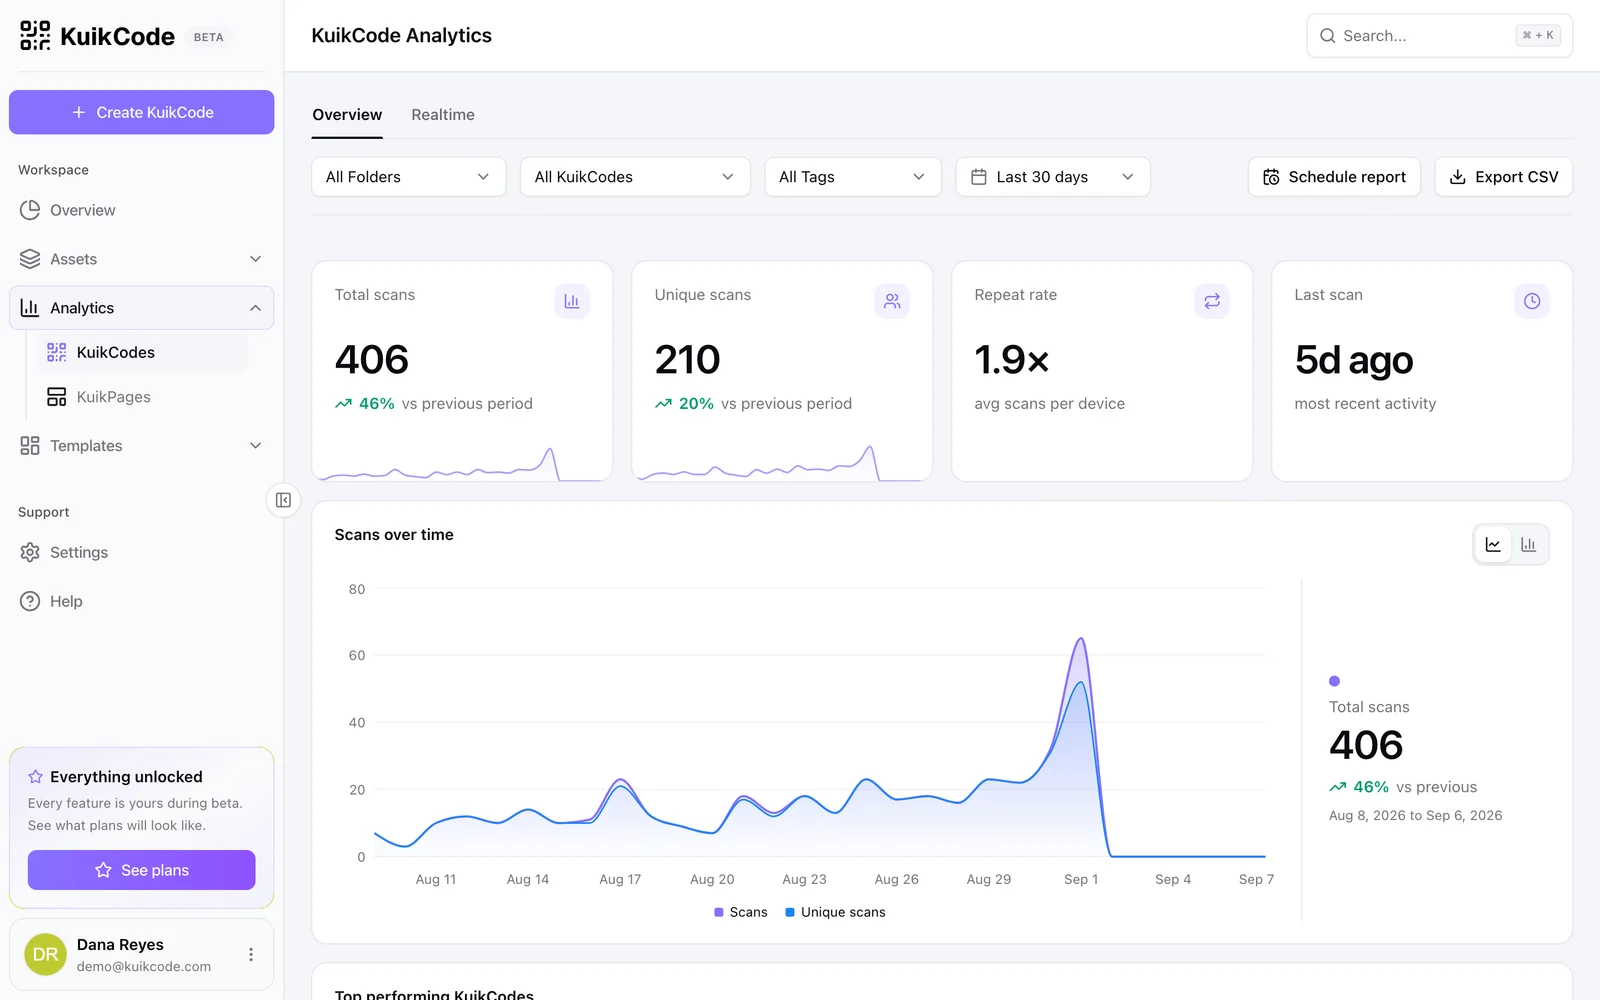
Task: Open KuikPages analytics submenu item
Action: pos(142,397)
